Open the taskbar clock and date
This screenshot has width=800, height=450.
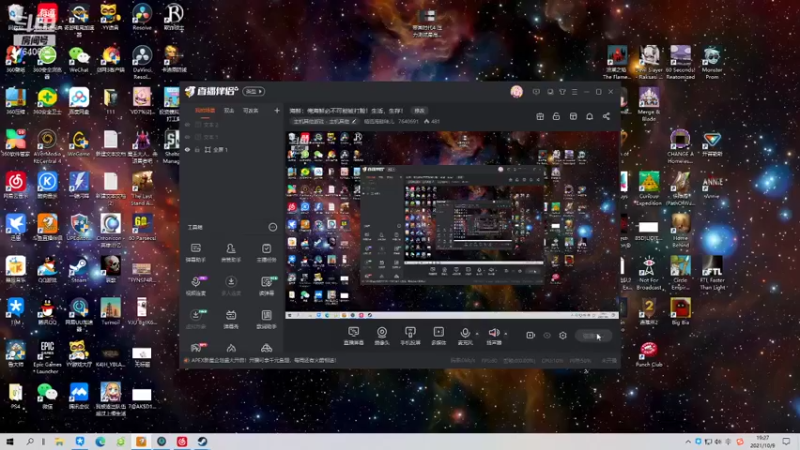pyautogui.click(x=763, y=441)
